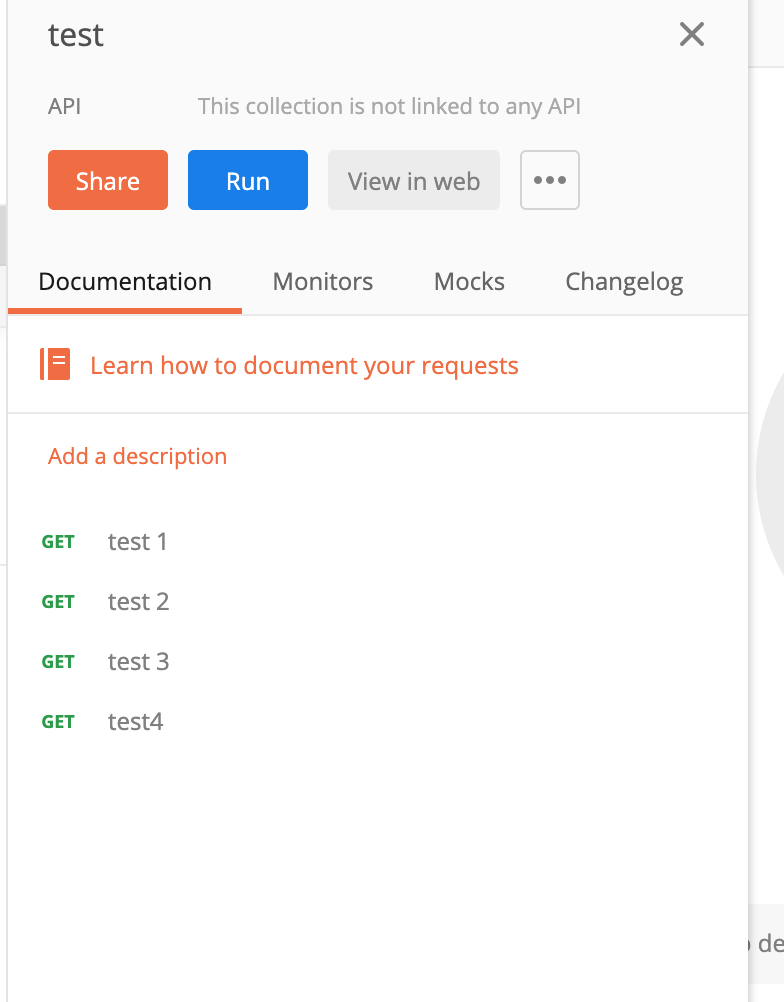Open the test 2 request
The height and width of the screenshot is (1002, 784).
[138, 602]
